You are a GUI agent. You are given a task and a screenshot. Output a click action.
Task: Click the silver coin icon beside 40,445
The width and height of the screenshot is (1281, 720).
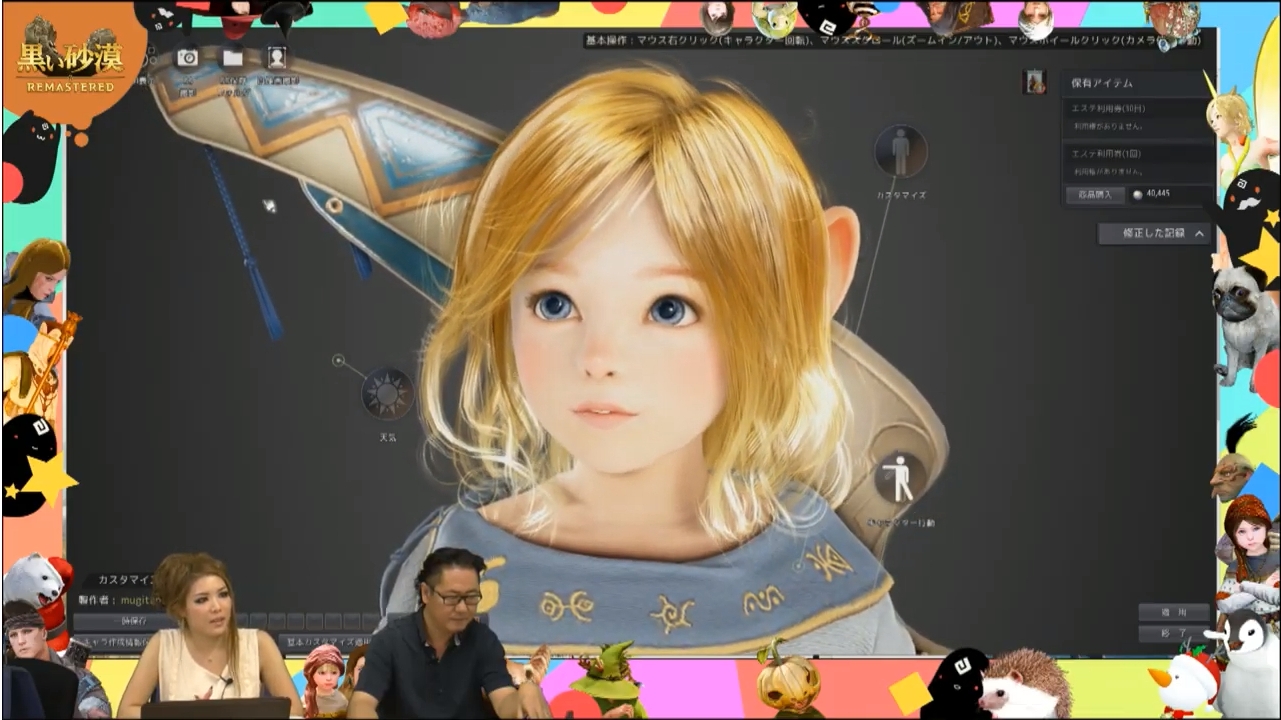point(1138,195)
